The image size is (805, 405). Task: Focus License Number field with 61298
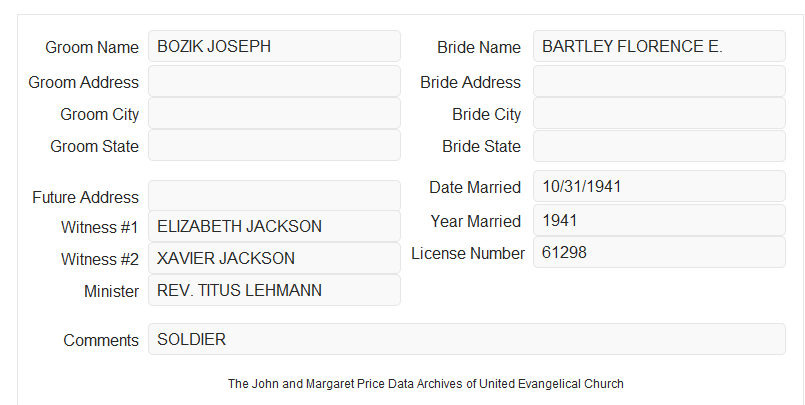tap(659, 252)
